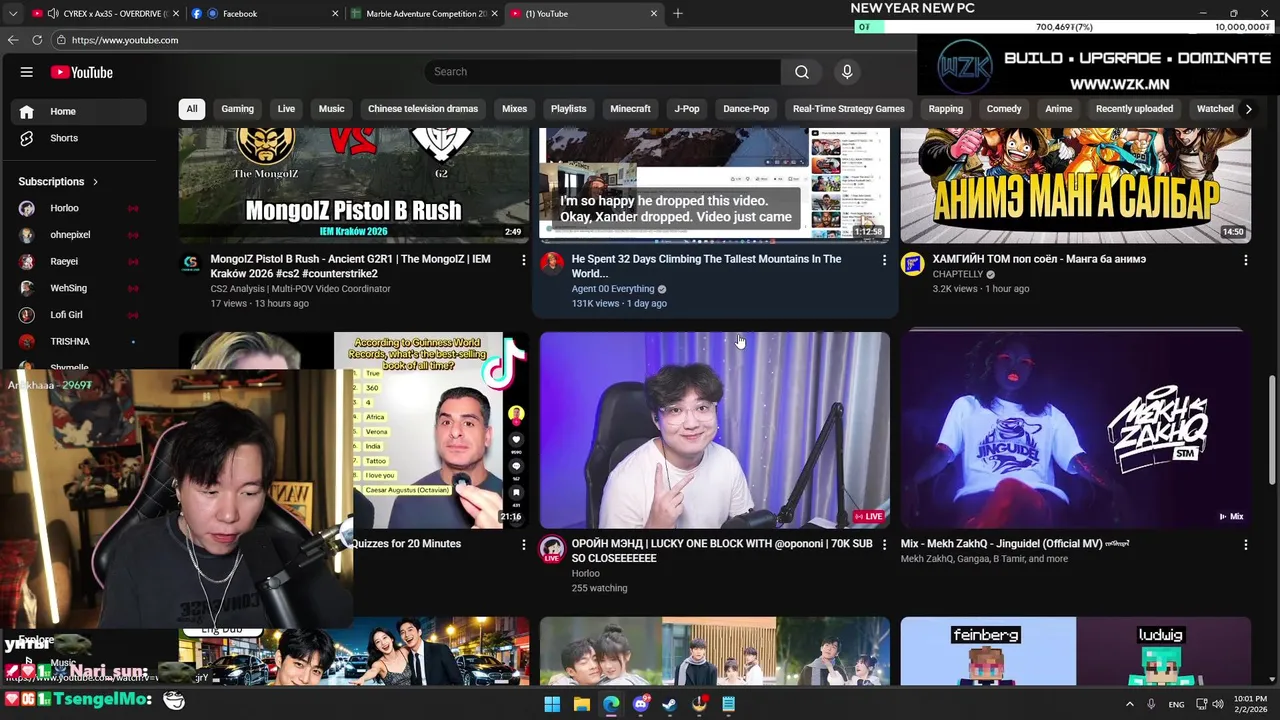The image size is (1280, 720).
Task: Open options menu for ХАМГИЙН ТОМ поп соёл video
Action: pyautogui.click(x=1245, y=260)
